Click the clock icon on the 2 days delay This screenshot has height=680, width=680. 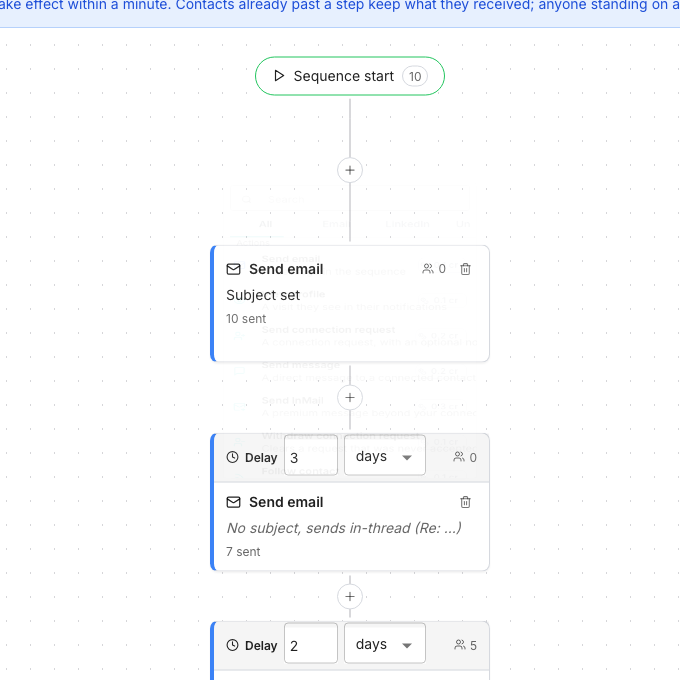coord(232,645)
